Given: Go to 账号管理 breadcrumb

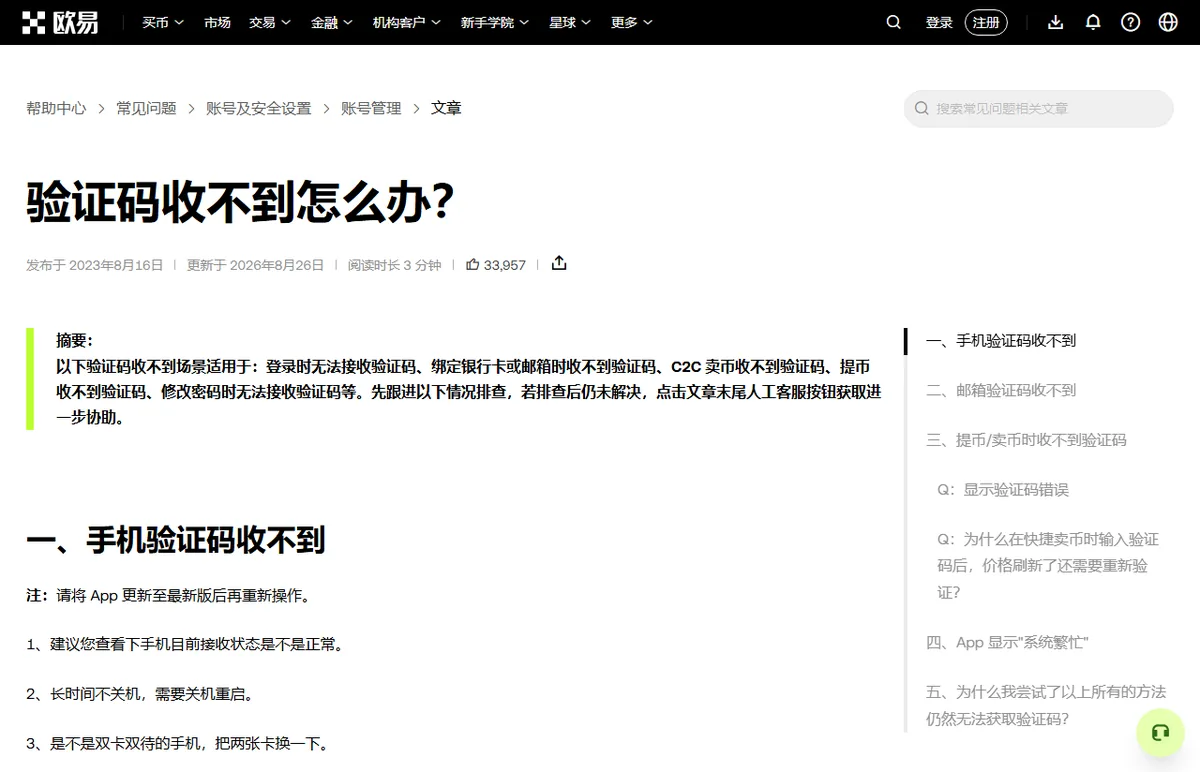Looking at the screenshot, I should [x=371, y=108].
